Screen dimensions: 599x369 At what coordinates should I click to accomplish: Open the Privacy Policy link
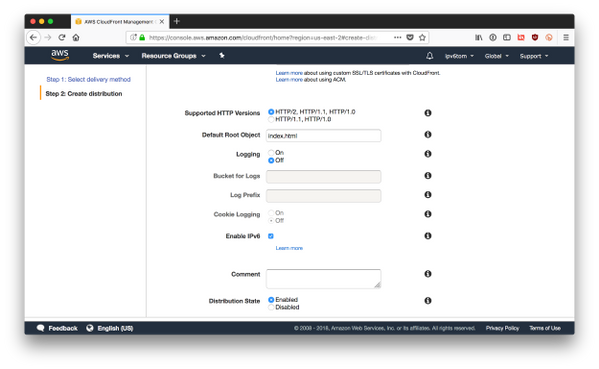(x=502, y=328)
